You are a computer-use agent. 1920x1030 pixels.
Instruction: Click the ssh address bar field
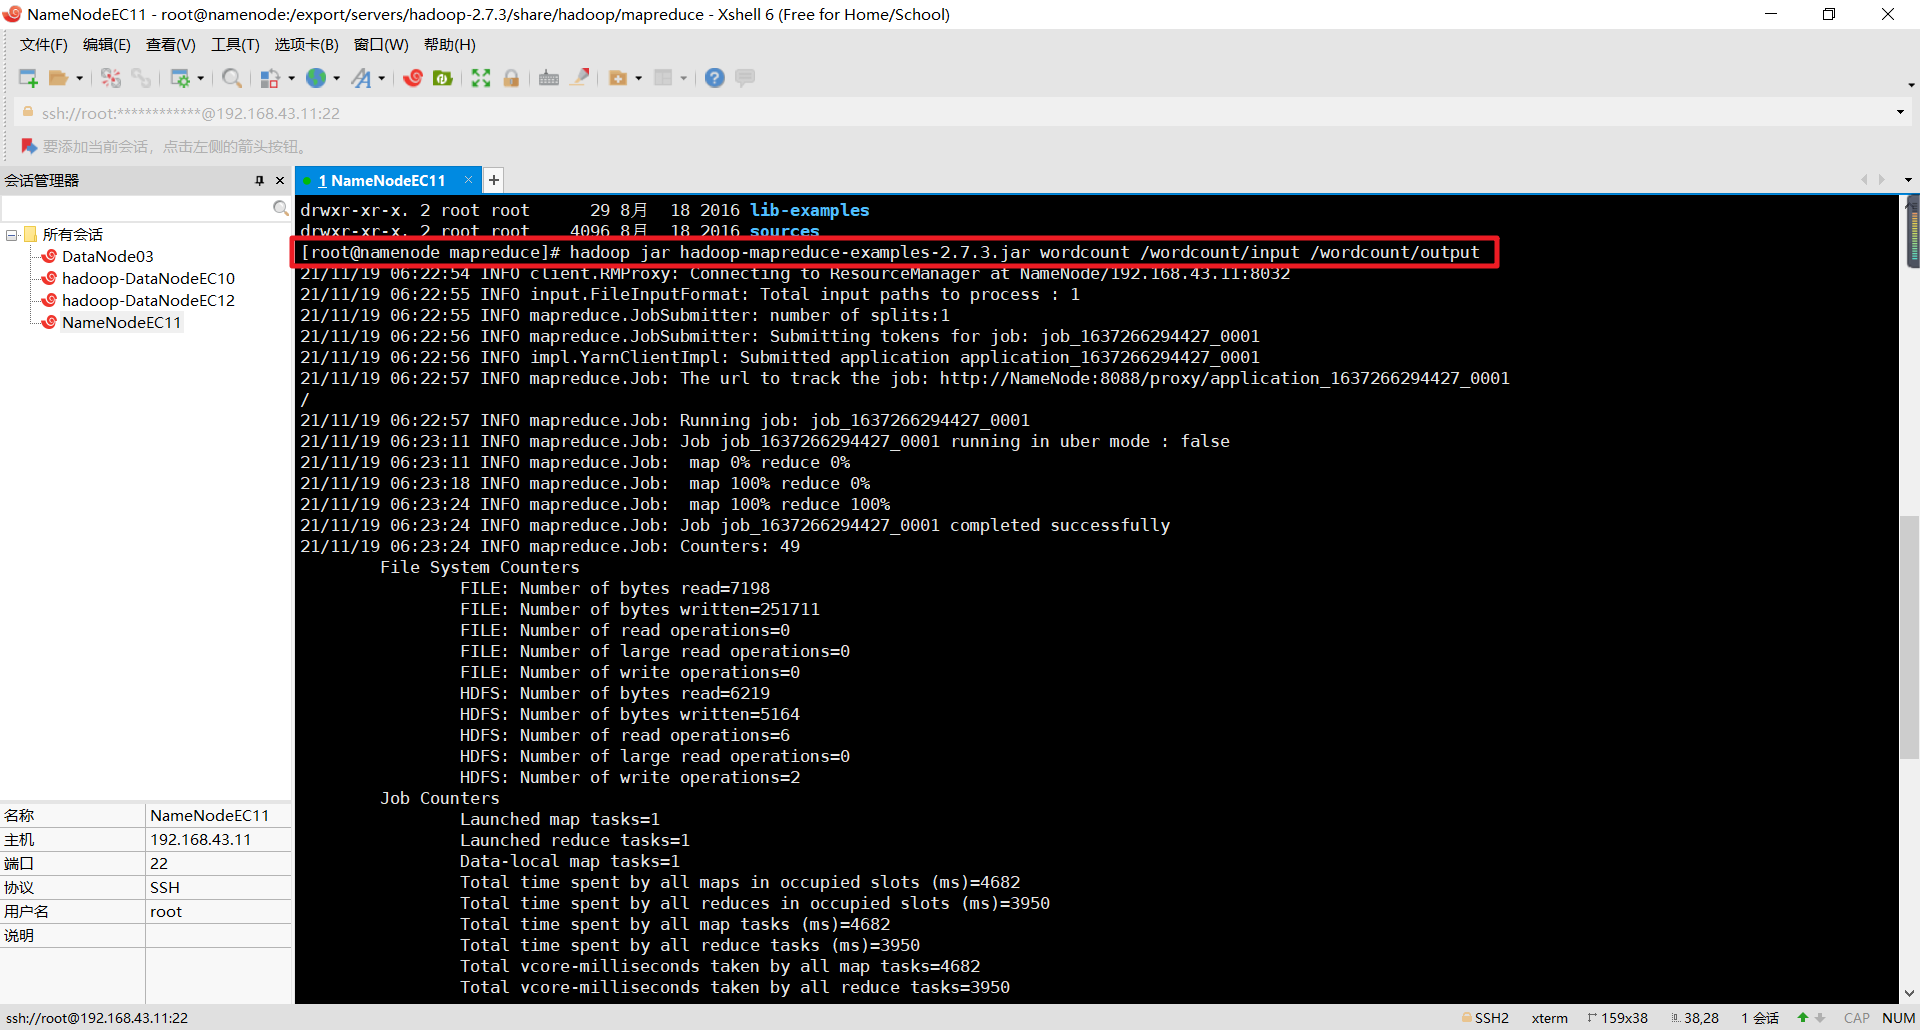coord(960,113)
